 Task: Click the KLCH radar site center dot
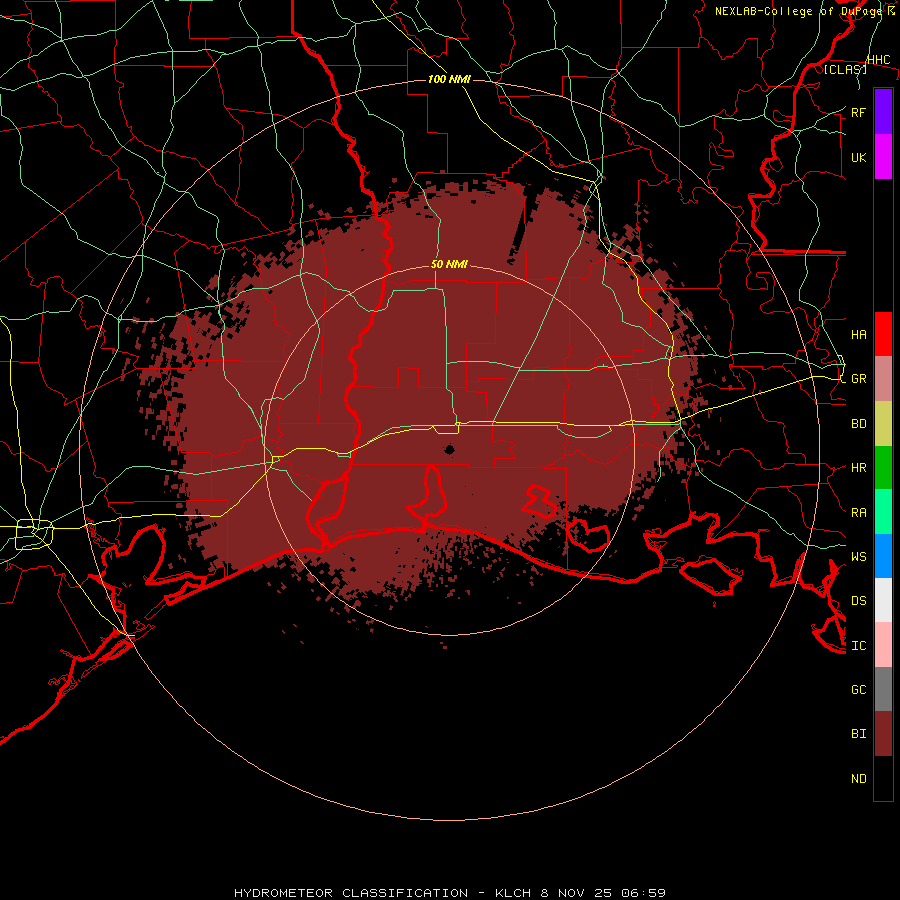click(x=449, y=449)
